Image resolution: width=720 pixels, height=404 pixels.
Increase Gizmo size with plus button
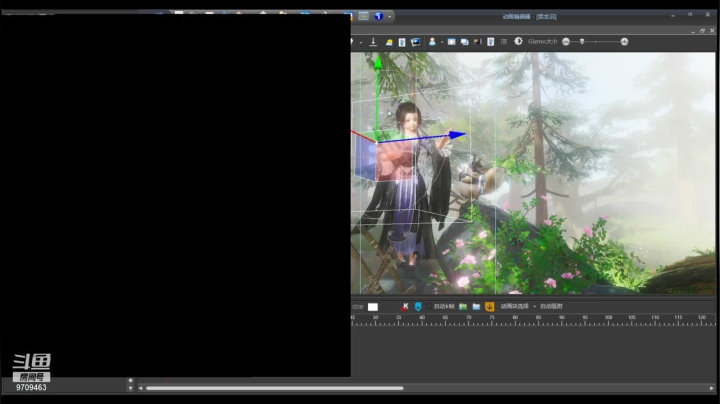(624, 42)
